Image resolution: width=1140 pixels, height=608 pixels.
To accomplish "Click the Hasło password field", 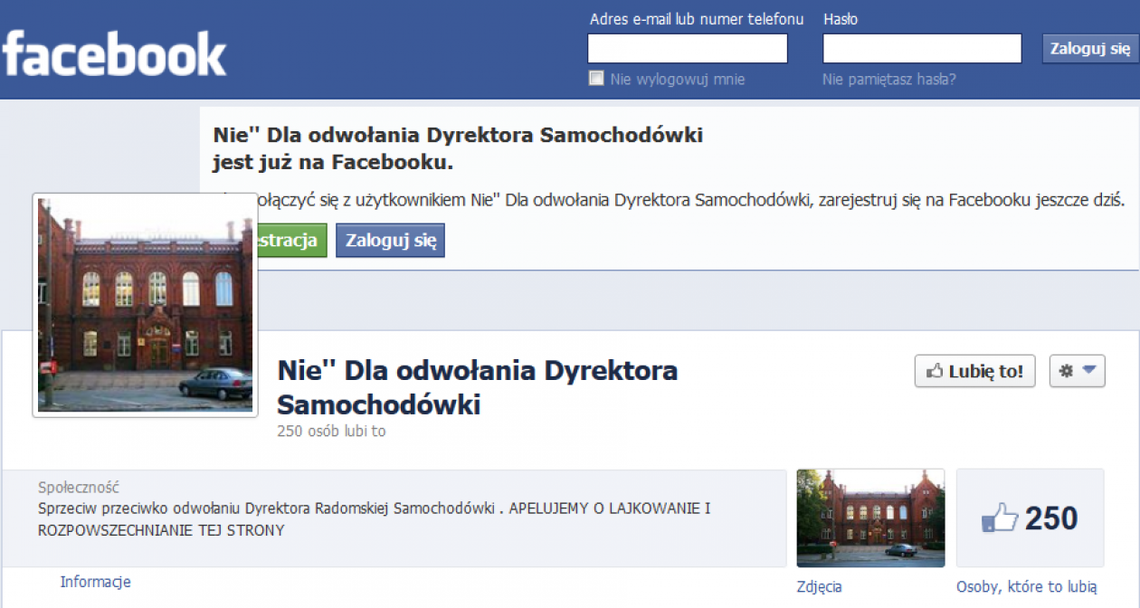I will click(921, 48).
